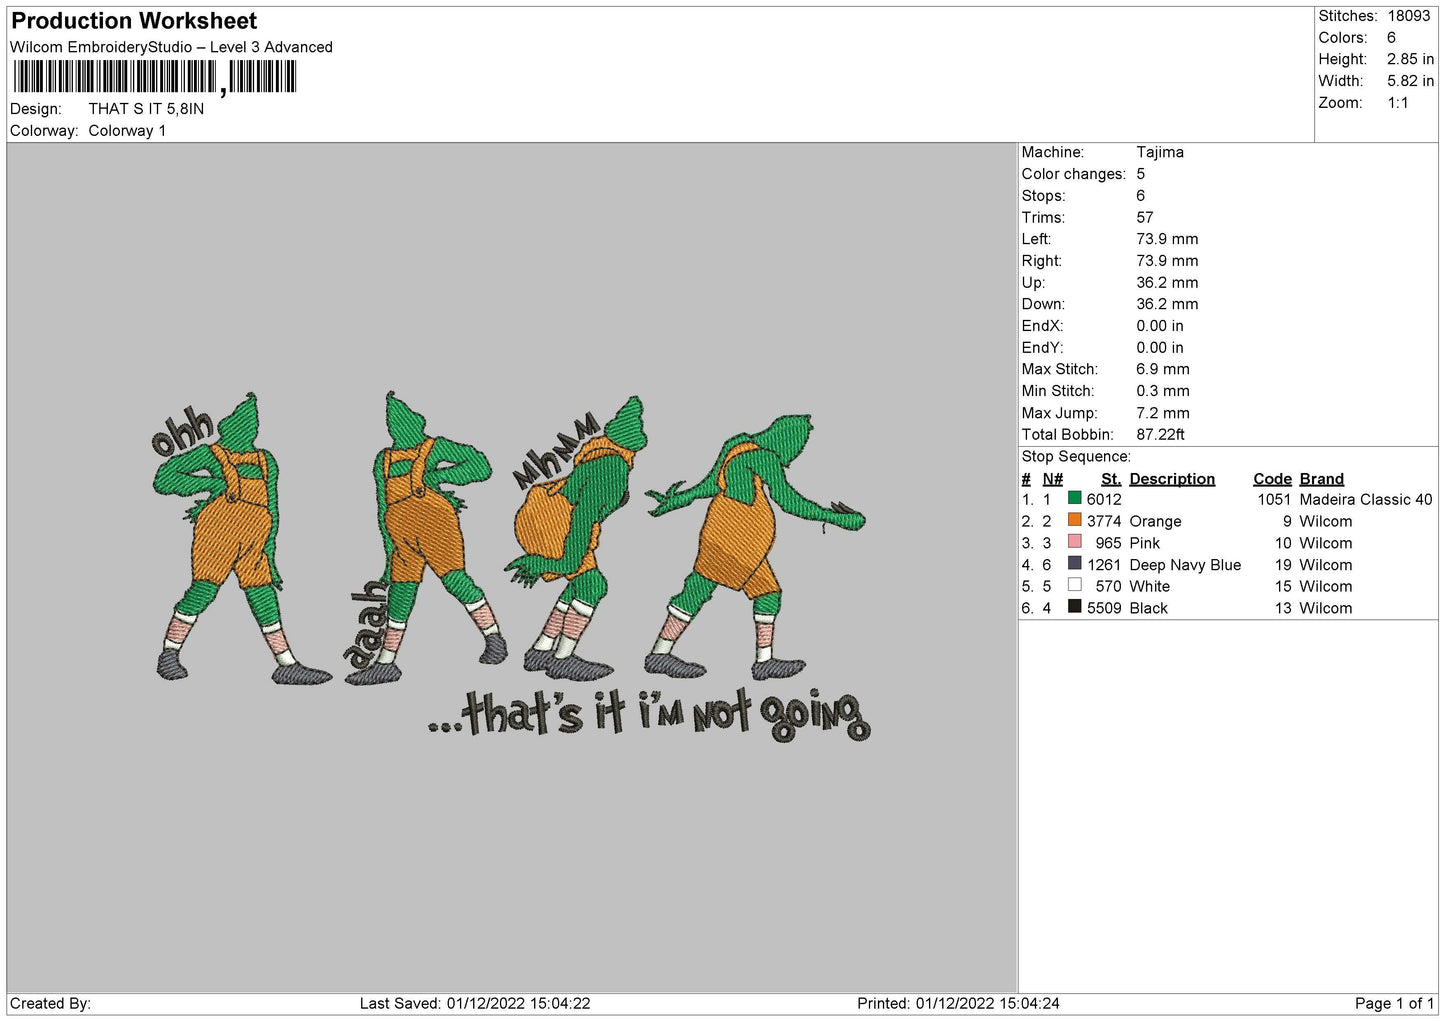Click stitch count 5509 in Black row
The width and height of the screenshot is (1445, 1021).
[x=1104, y=608]
